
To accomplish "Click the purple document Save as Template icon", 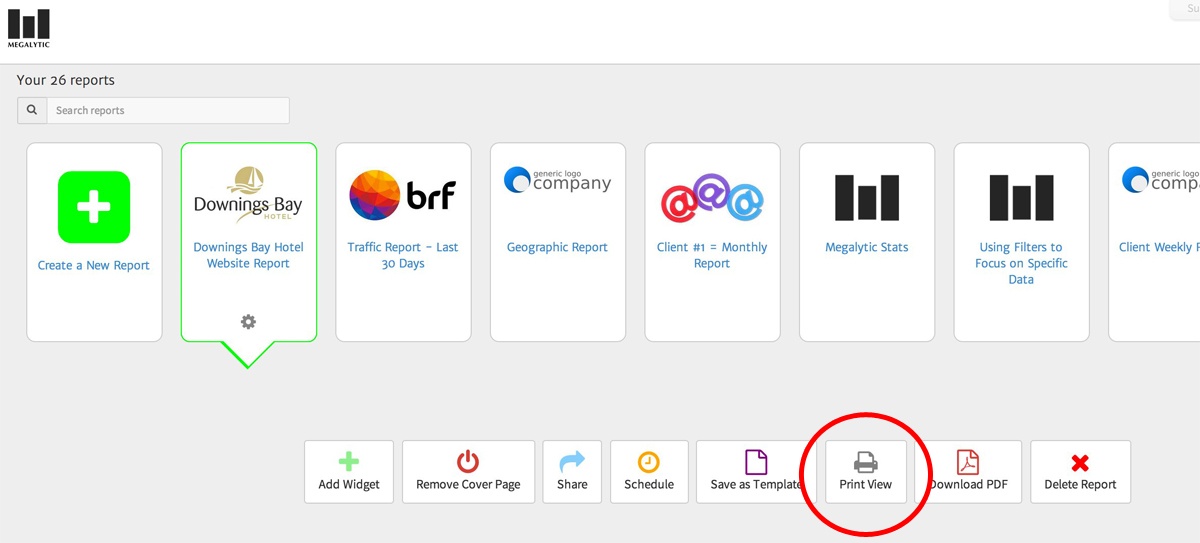I will pos(756,462).
